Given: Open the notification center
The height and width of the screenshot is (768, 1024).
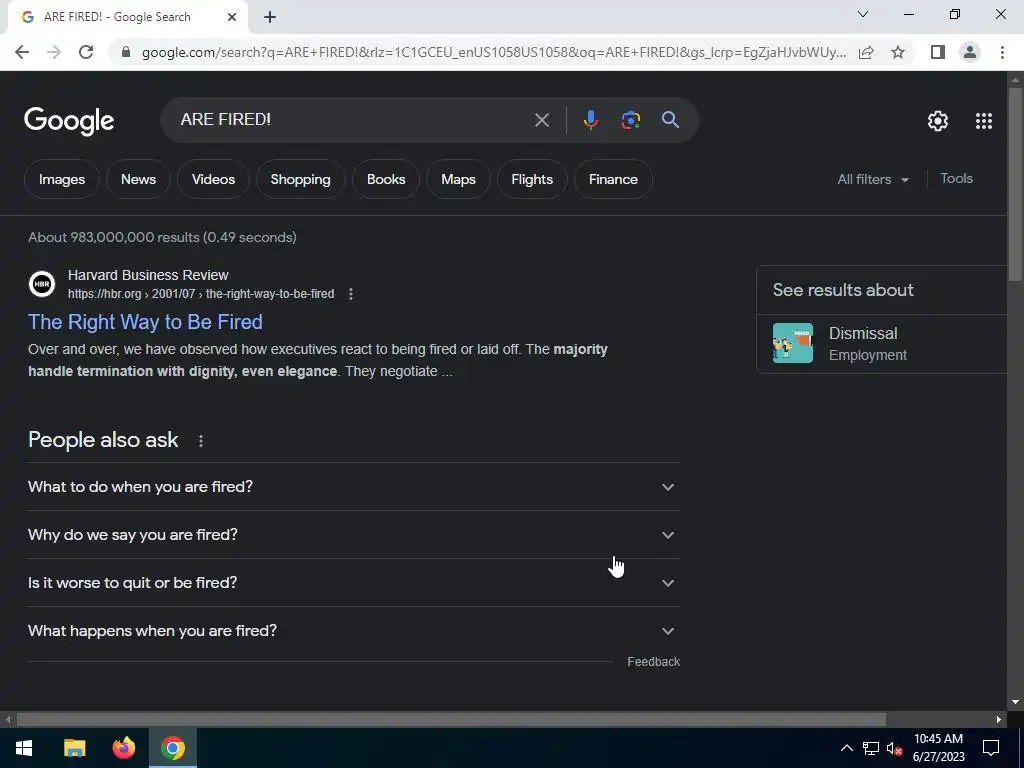Looking at the screenshot, I should (991, 748).
